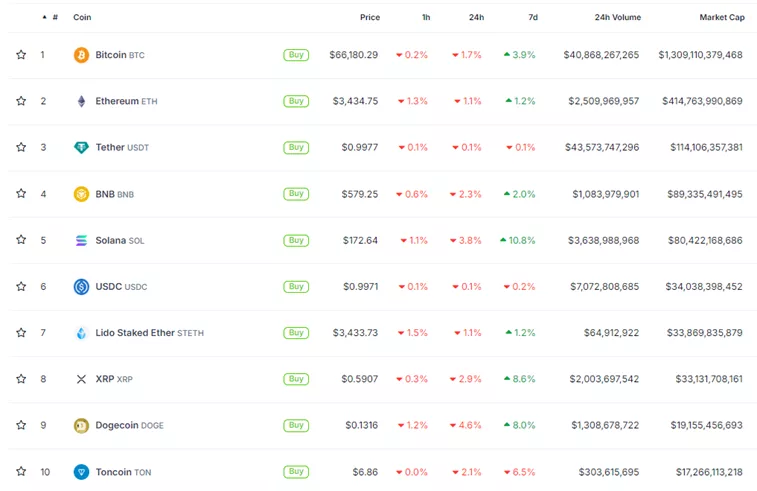Sort by the Price column header
This screenshot has width=757, height=491.
coord(369,17)
